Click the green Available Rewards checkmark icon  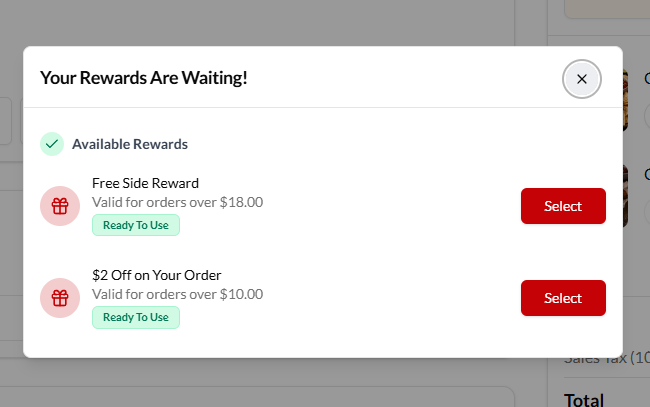52,144
